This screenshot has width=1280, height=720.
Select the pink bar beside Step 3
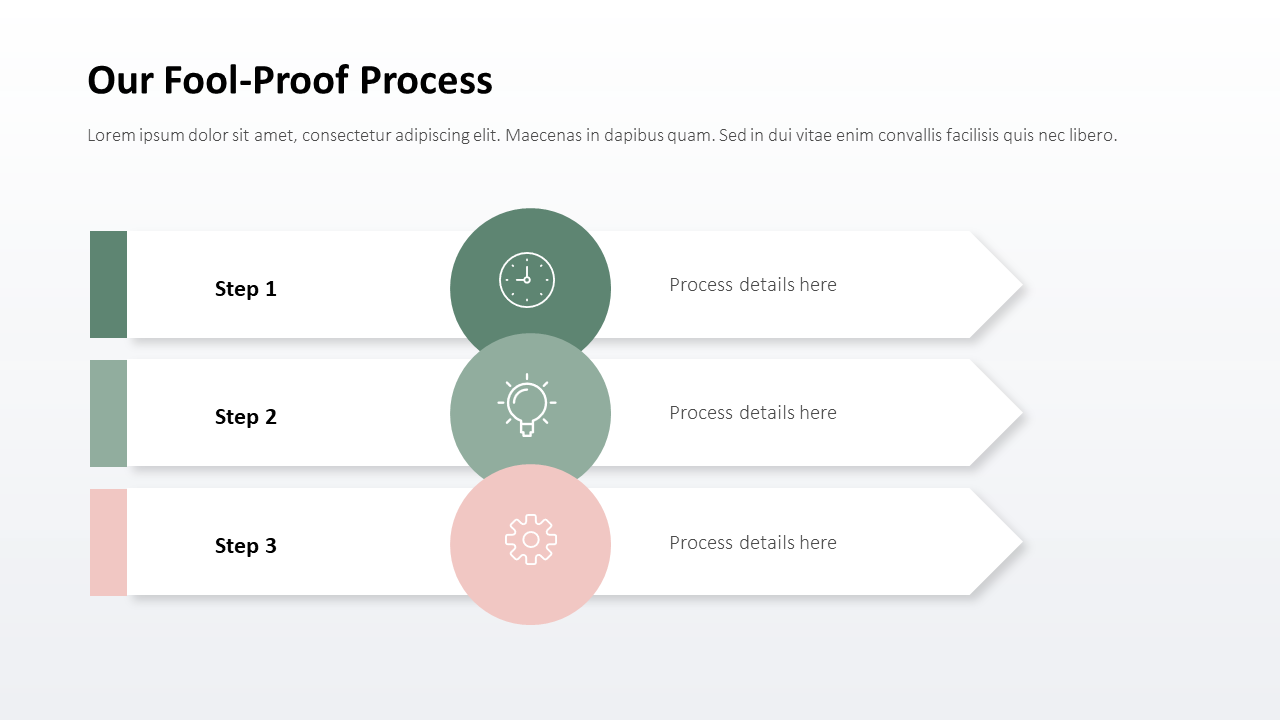point(108,542)
